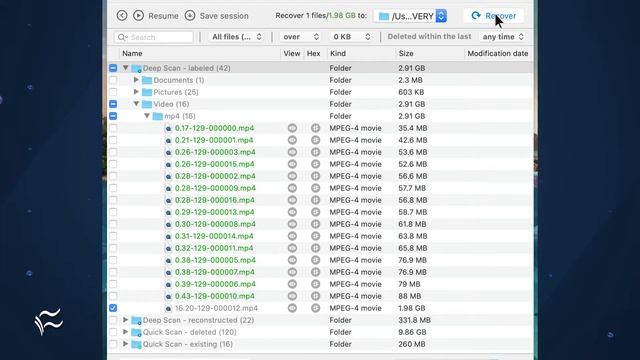640x360 pixels.
Task: Preview 0.28-129-000016.mp4 with eye icon
Action: [x=292, y=200]
